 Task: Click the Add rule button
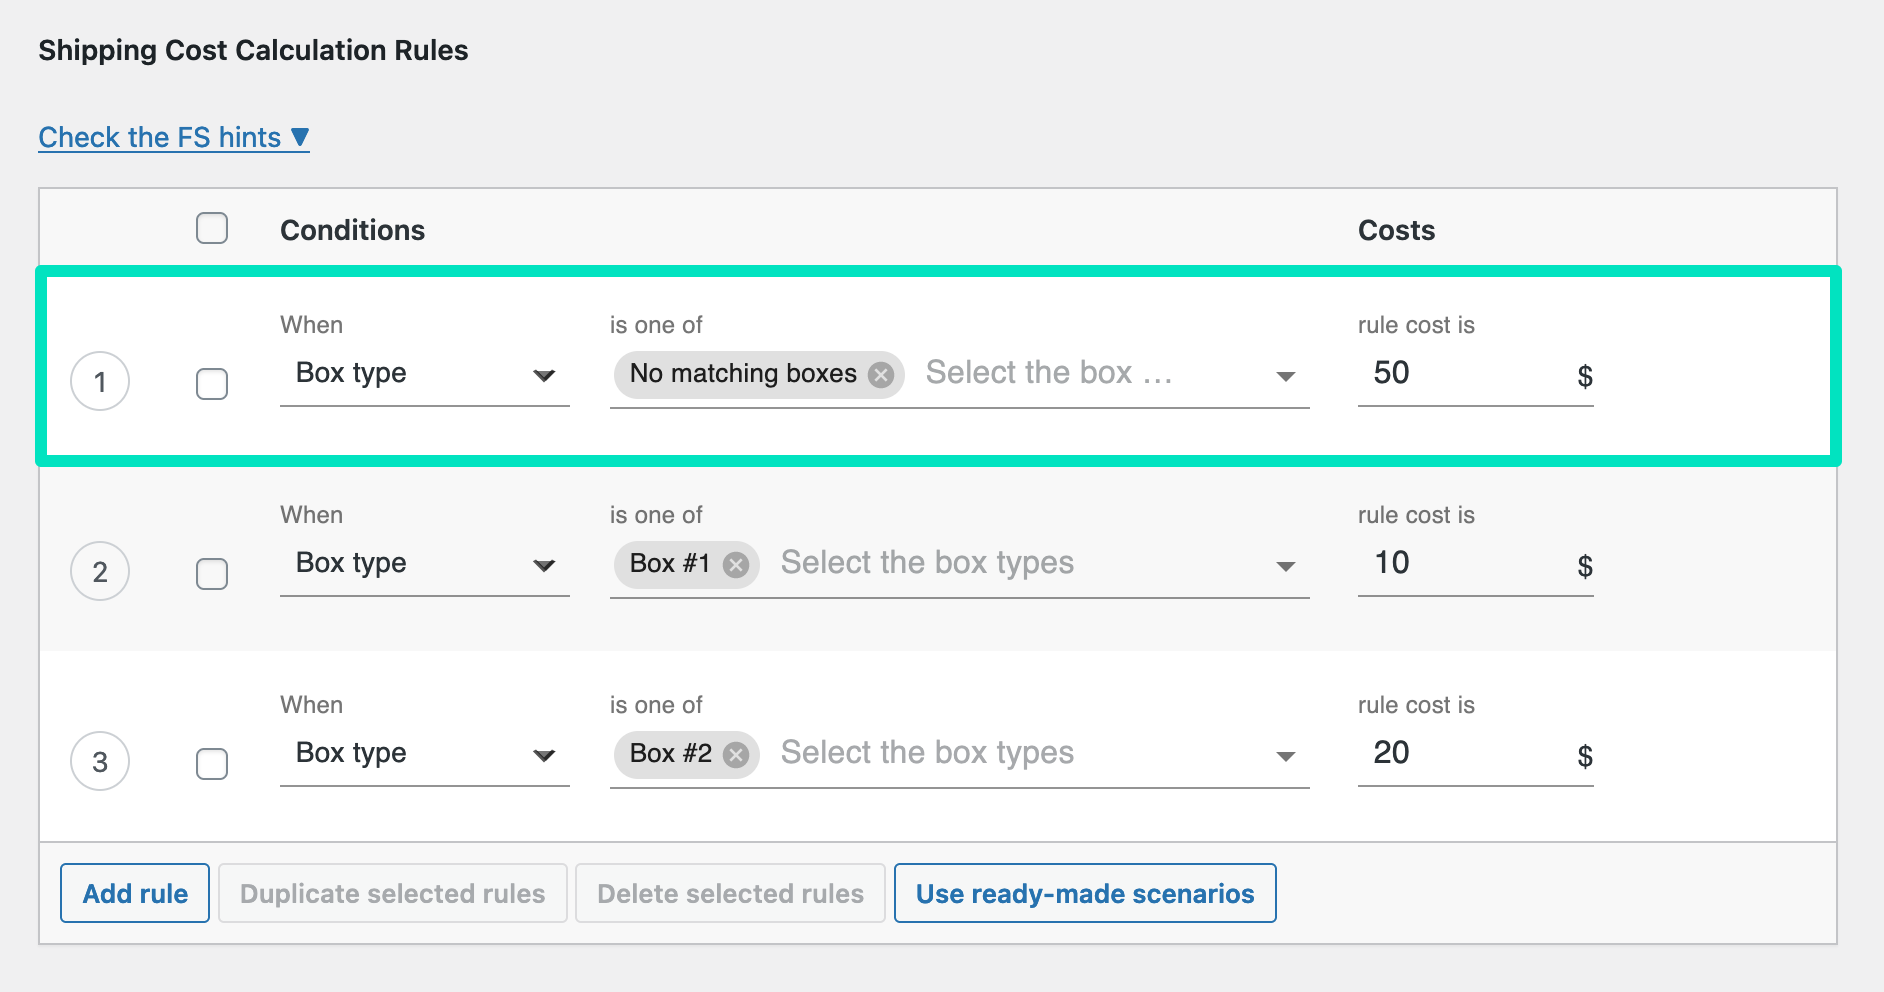click(x=134, y=893)
